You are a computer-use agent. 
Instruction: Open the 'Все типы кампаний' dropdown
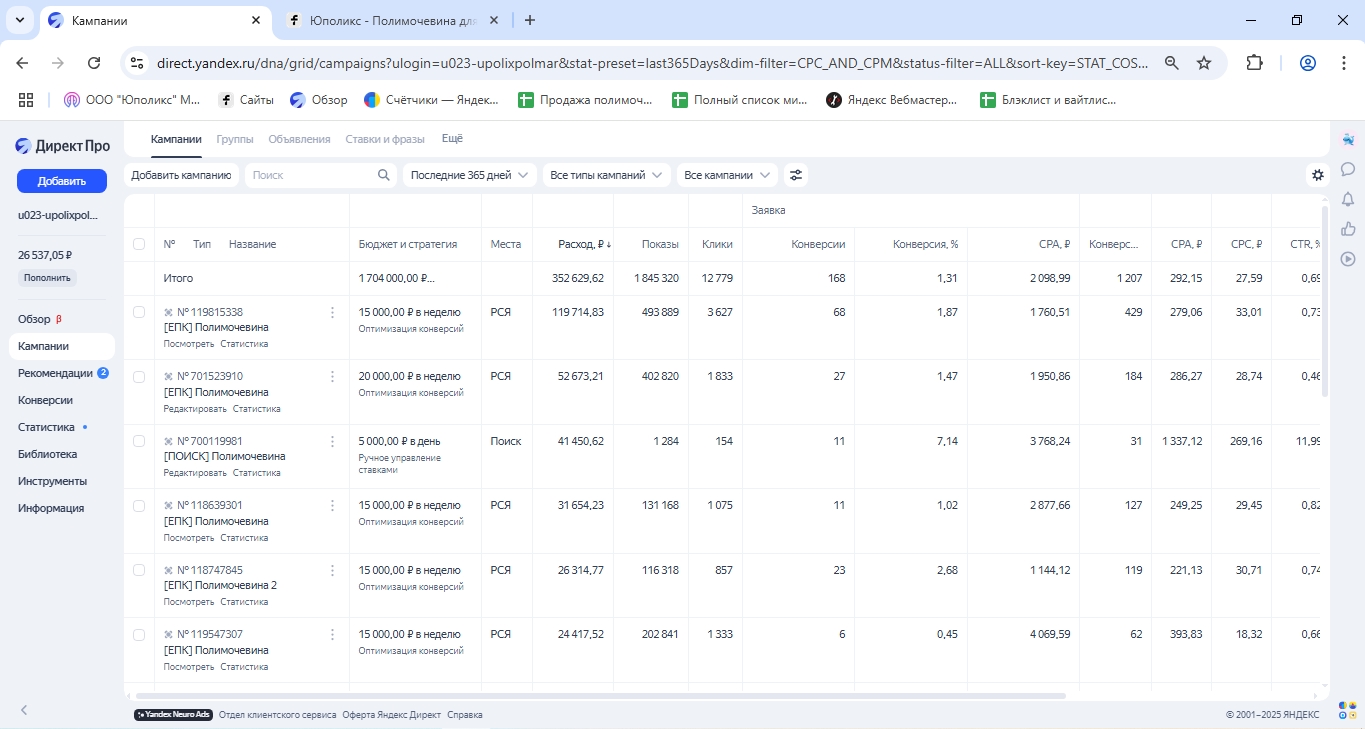(605, 175)
